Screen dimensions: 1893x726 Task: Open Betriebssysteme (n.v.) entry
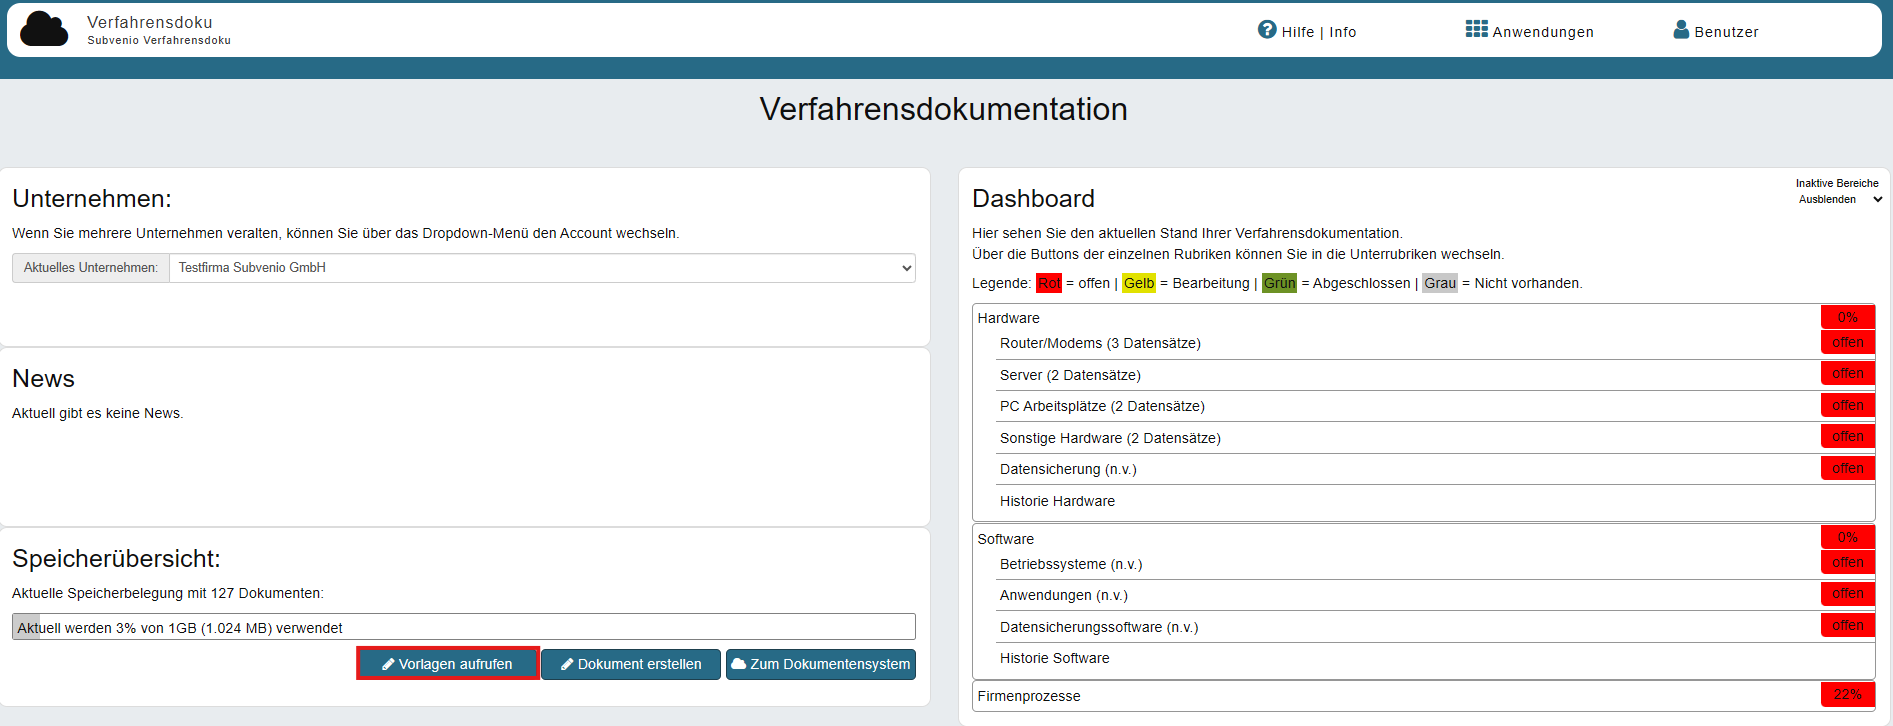pos(1071,564)
